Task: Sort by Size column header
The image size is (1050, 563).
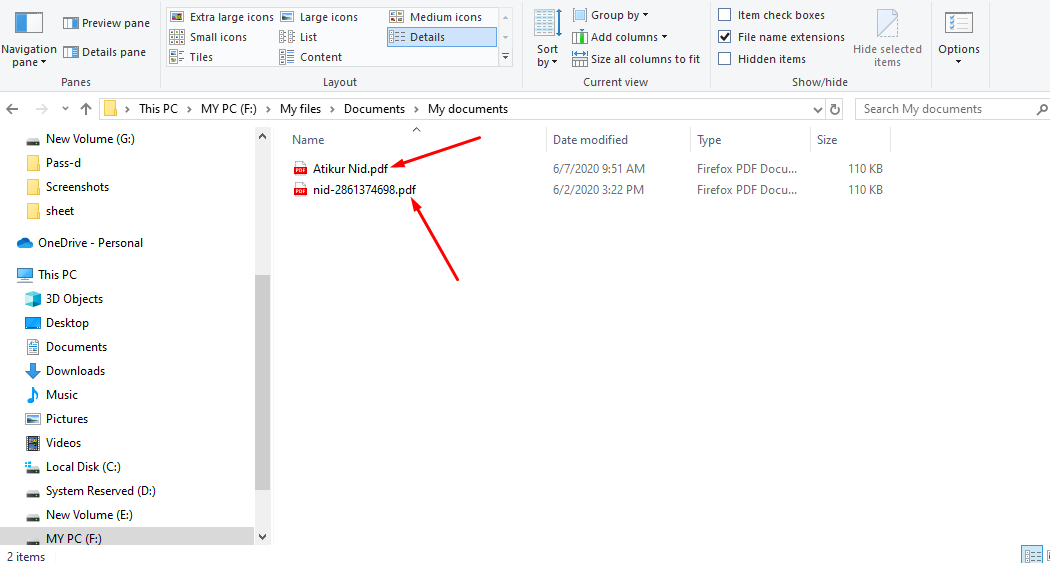Action: tap(827, 140)
